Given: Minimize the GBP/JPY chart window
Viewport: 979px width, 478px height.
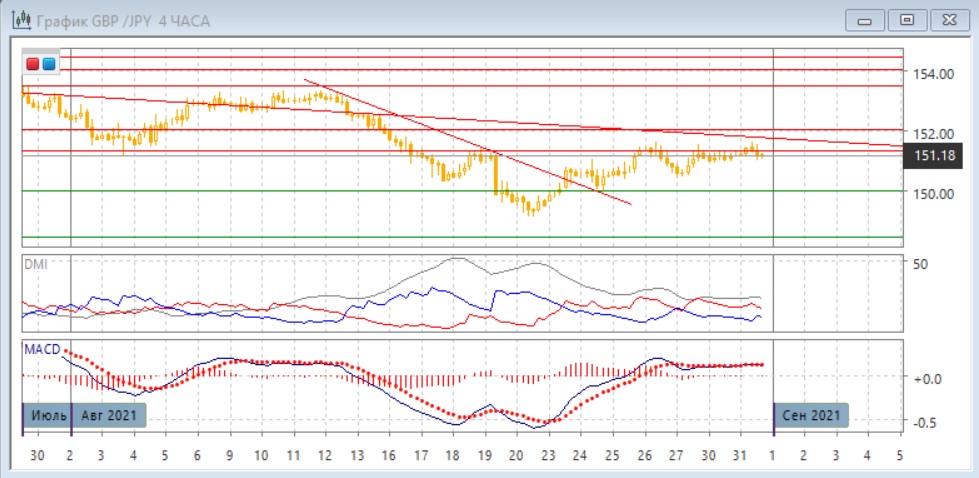Looking at the screenshot, I should click(865, 20).
